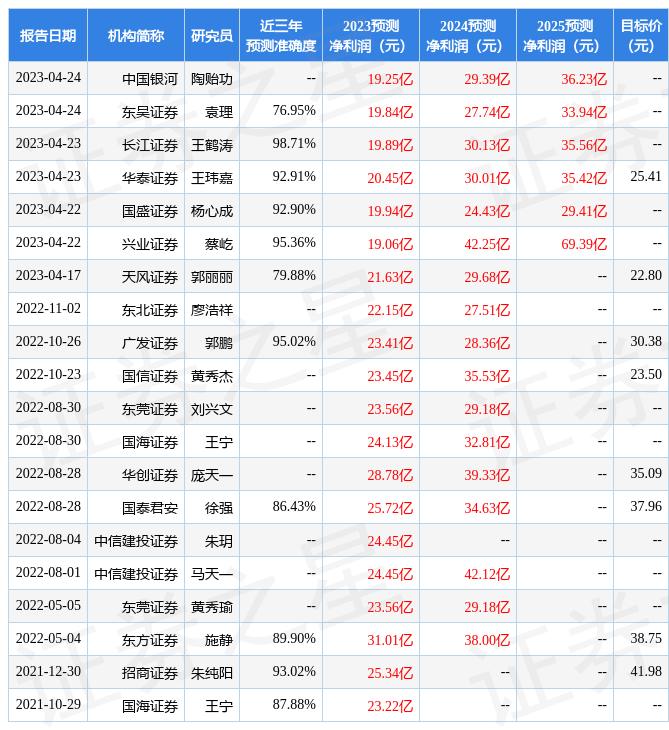Select researcher 王鹤涛

[212, 145]
